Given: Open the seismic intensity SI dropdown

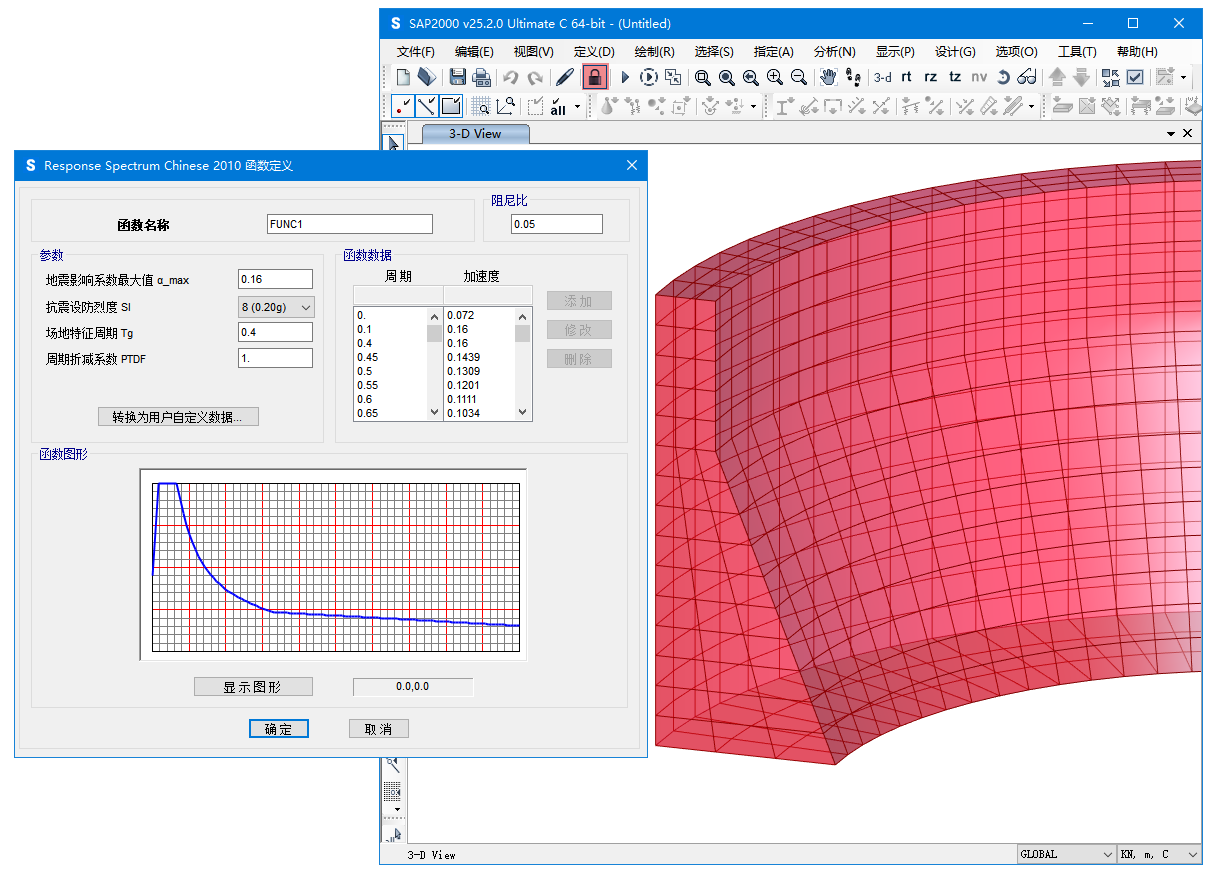Looking at the screenshot, I should coord(276,307).
